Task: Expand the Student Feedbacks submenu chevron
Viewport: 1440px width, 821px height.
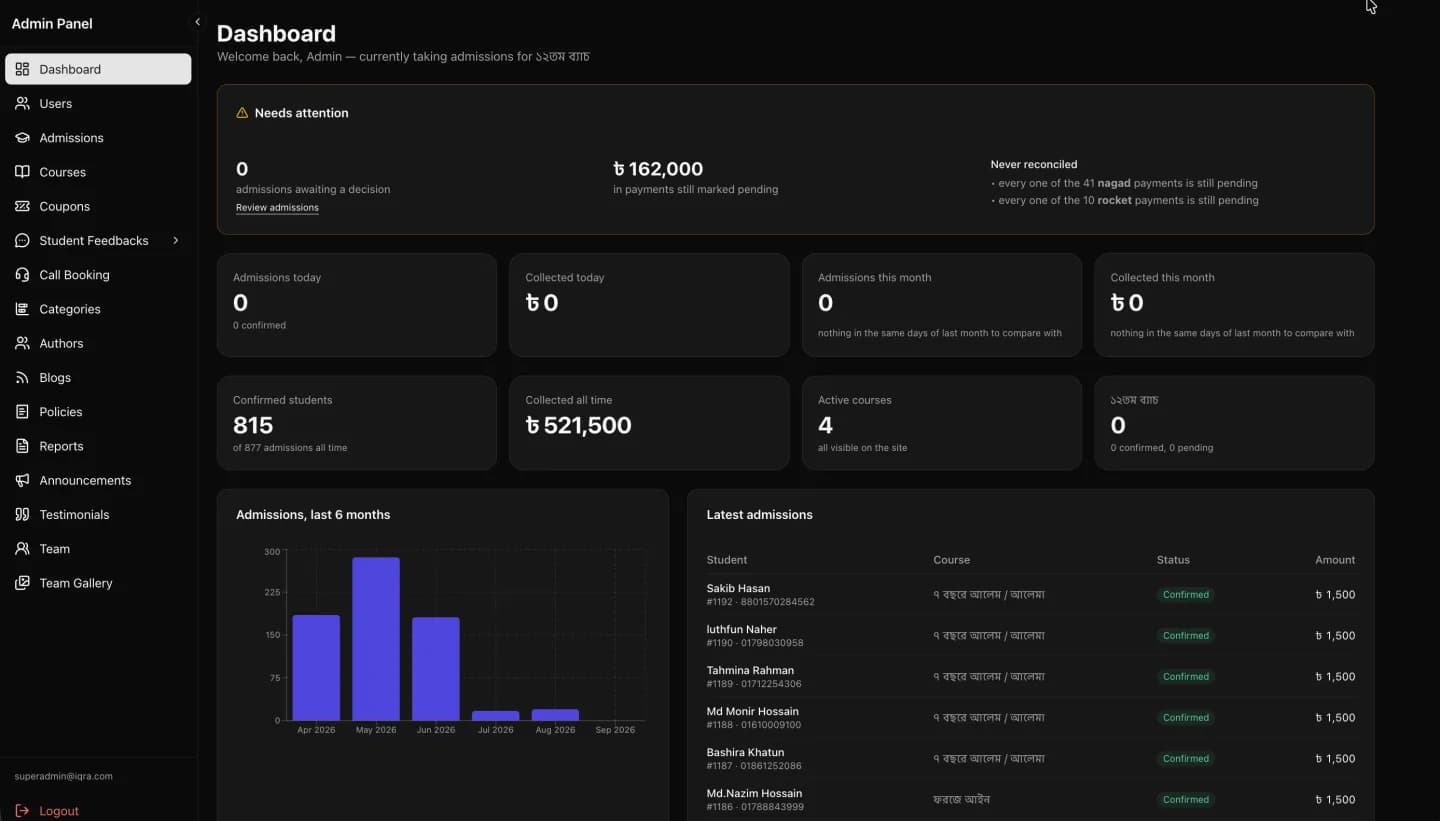Action: coord(176,240)
